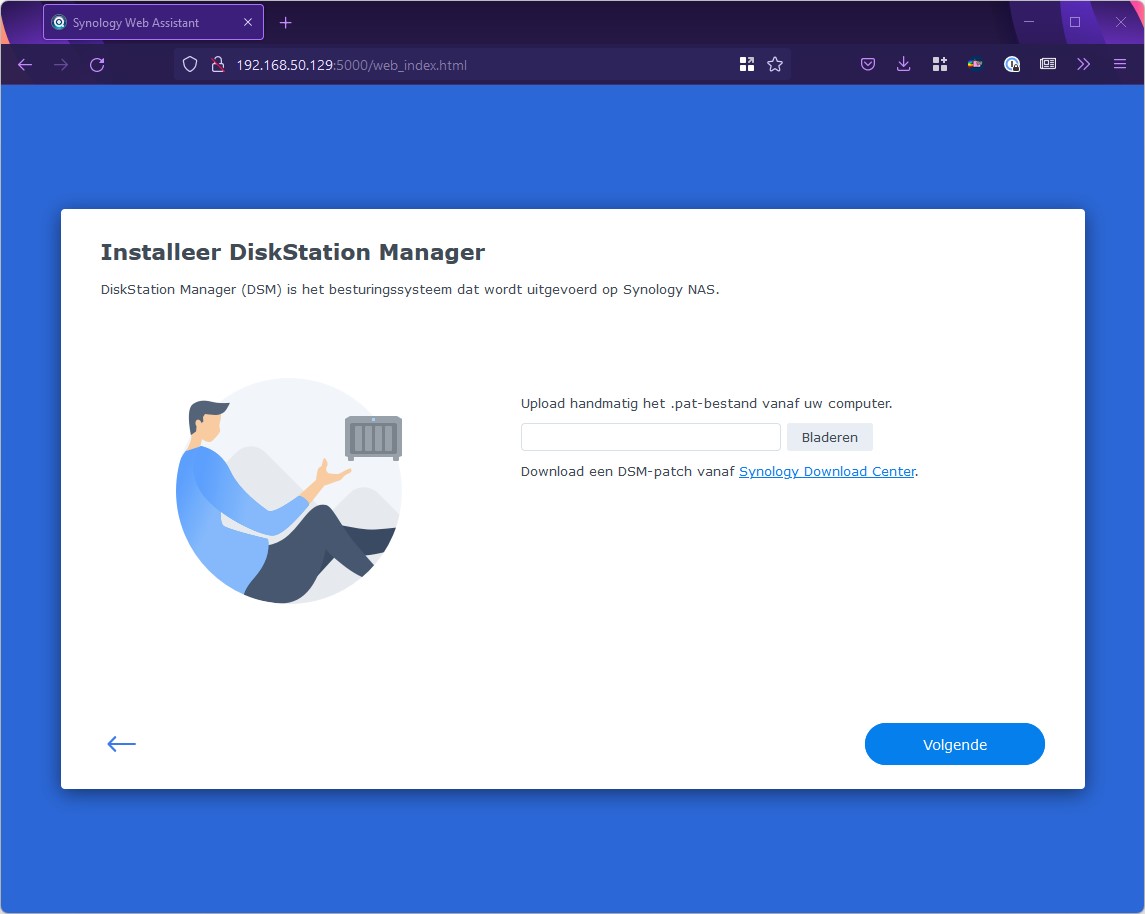The height and width of the screenshot is (914, 1145).
Task: Click the 'Upload handmatig het .pat-bestand' text
Action: pos(707,404)
